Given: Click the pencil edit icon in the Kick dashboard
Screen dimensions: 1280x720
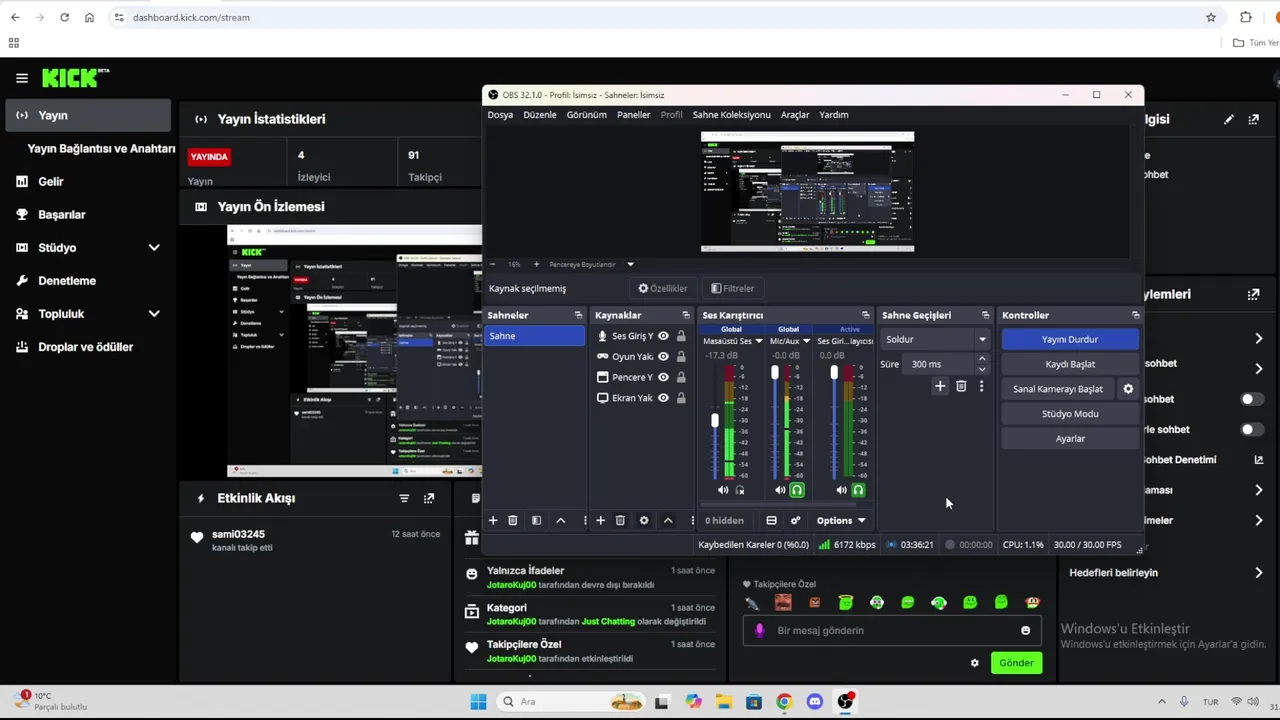Looking at the screenshot, I should click(1229, 119).
